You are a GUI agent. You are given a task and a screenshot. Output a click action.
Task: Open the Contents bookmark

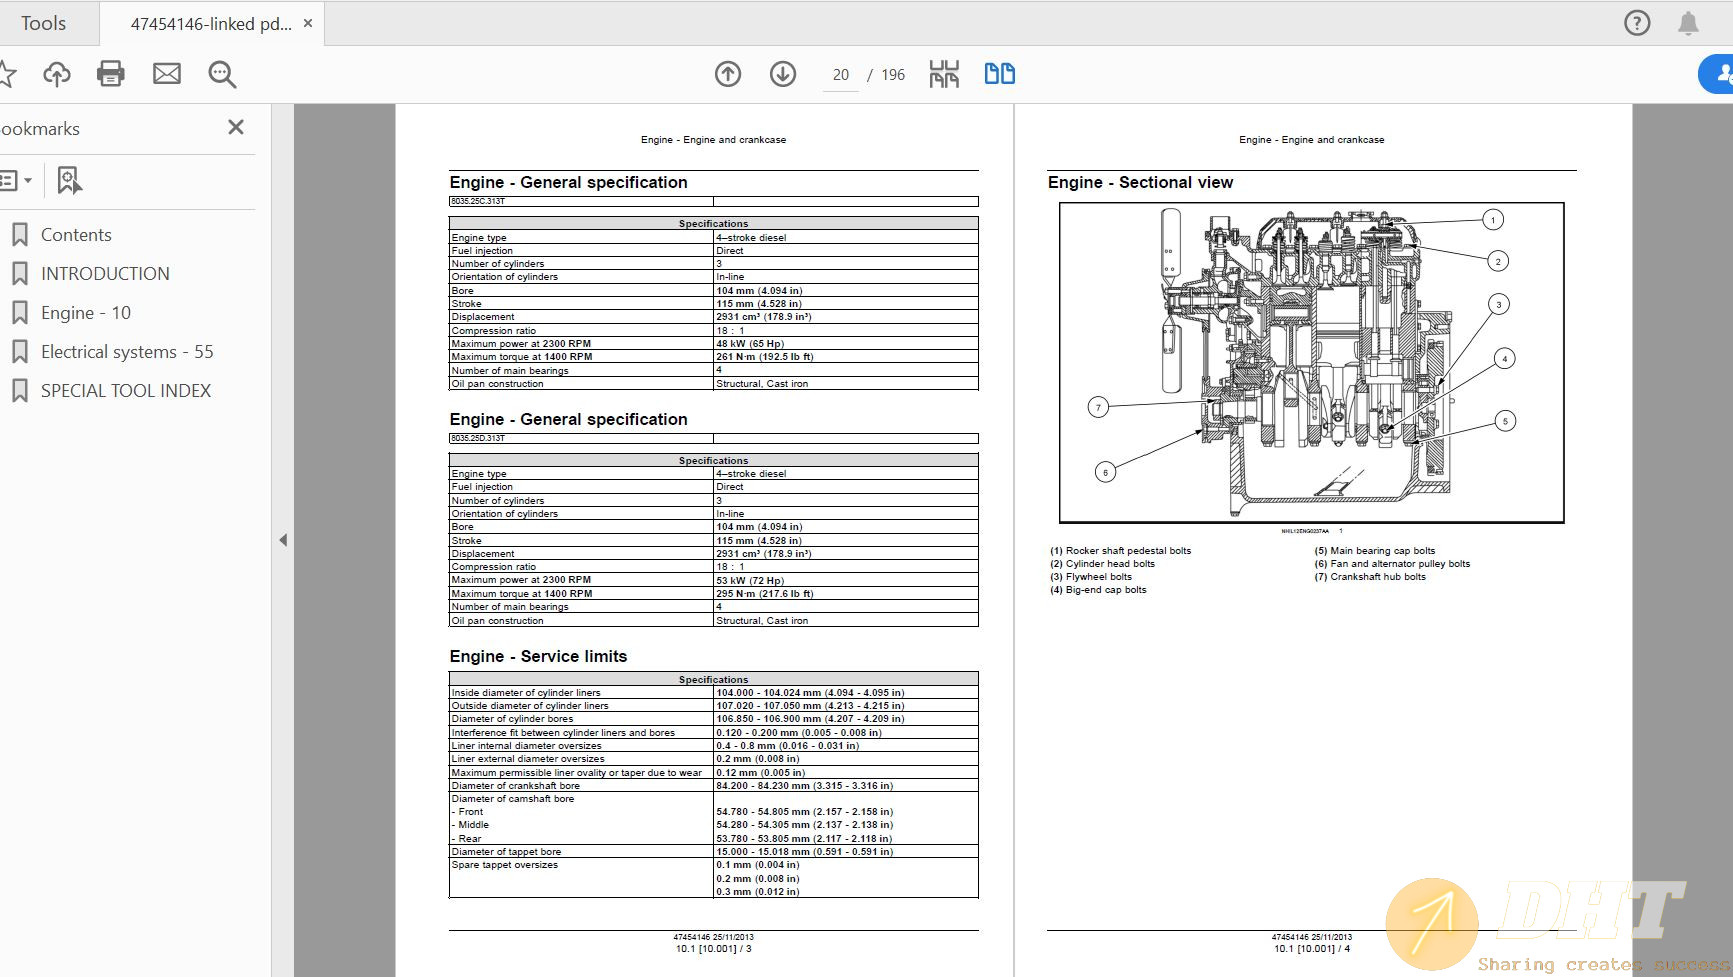tap(76, 235)
